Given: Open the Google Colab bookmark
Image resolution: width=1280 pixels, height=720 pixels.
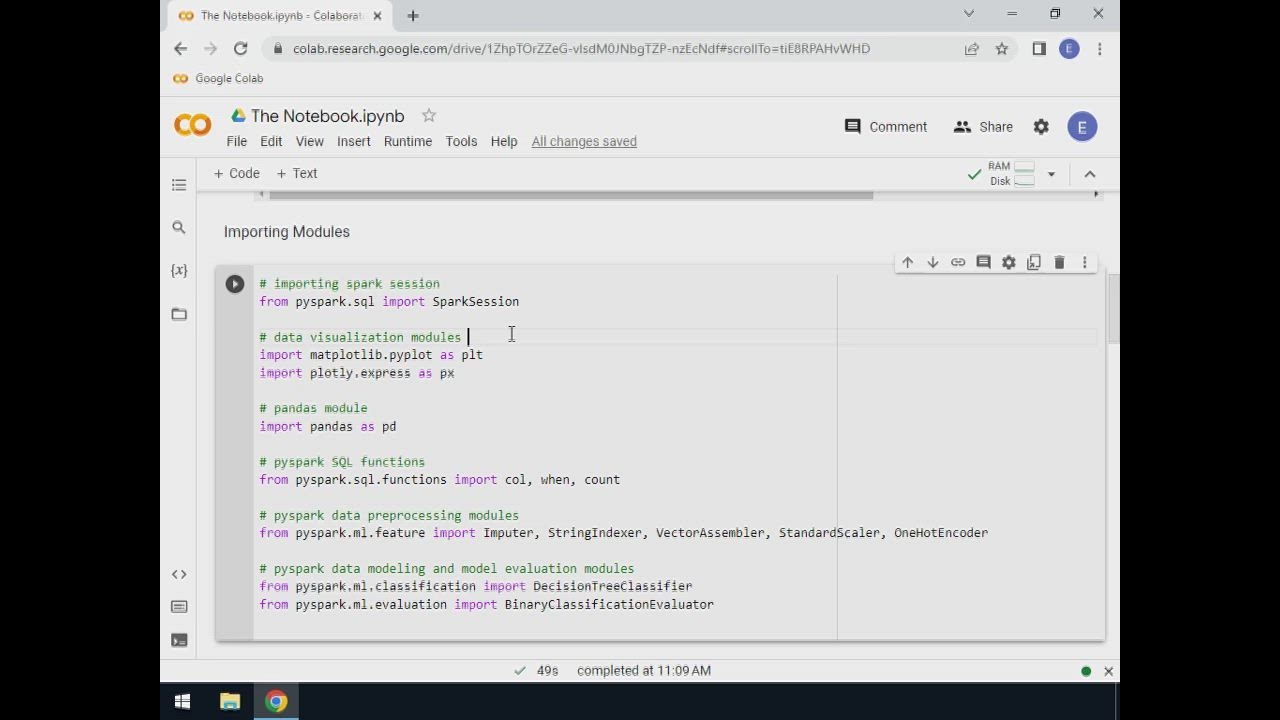Looking at the screenshot, I should (x=218, y=78).
